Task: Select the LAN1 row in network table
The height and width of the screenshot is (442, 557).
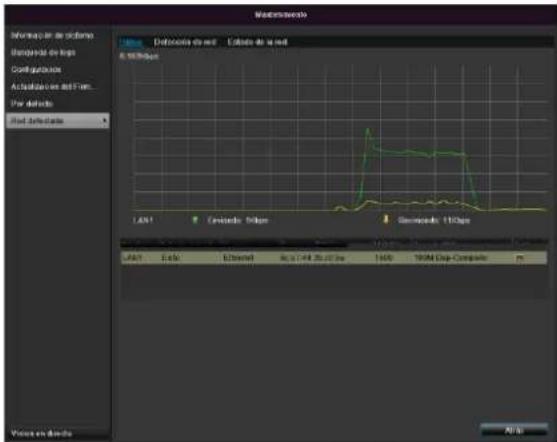Action: (x=334, y=258)
